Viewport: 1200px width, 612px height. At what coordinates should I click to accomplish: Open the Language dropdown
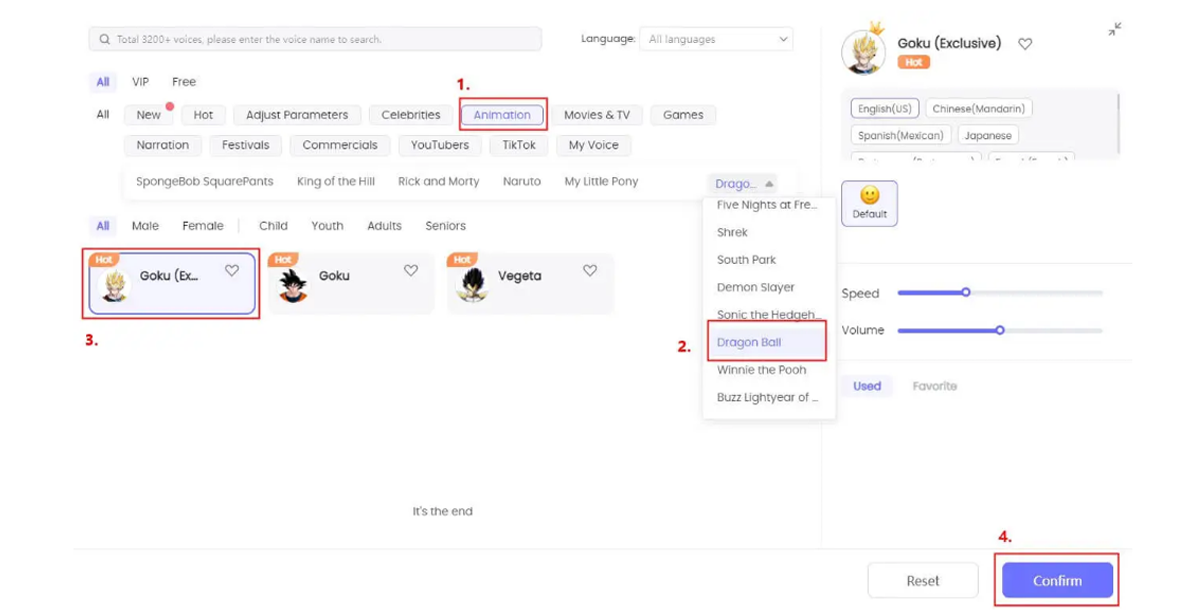pyautogui.click(x=716, y=40)
